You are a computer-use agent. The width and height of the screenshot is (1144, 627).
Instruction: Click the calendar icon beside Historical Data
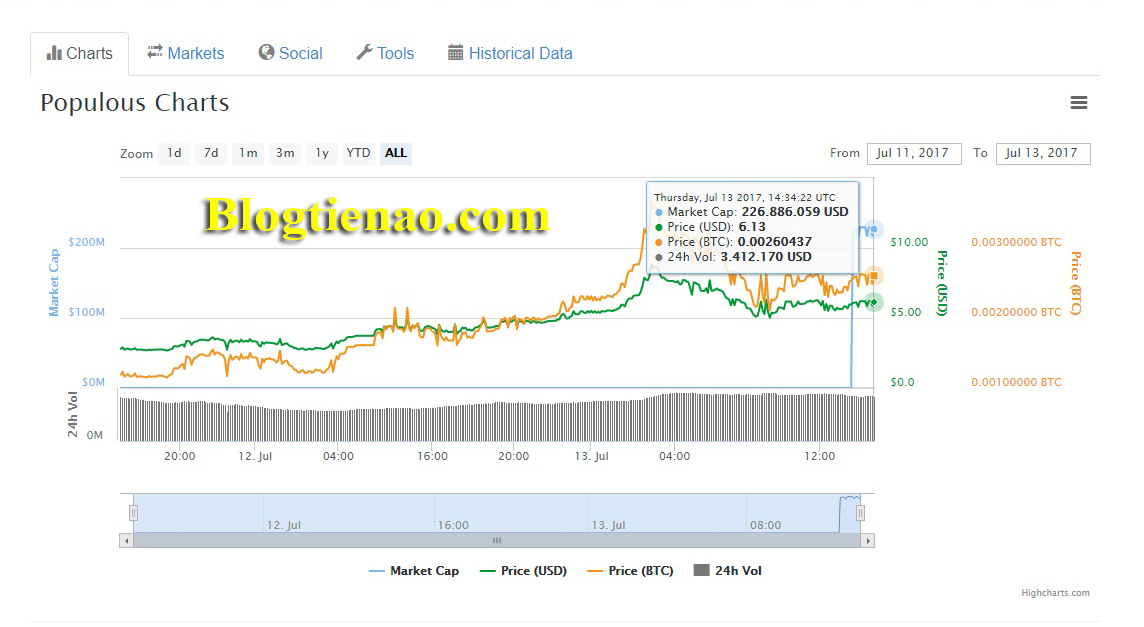coord(455,53)
